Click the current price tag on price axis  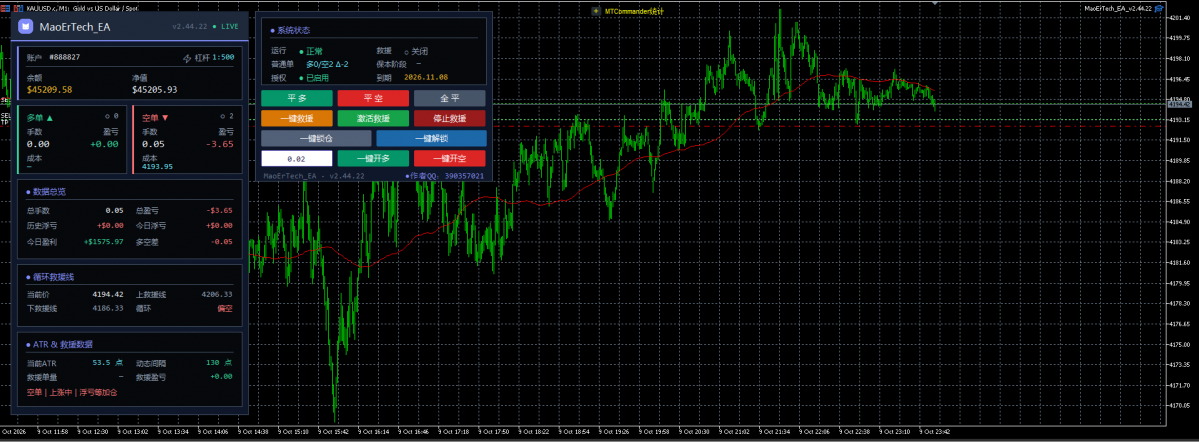point(1182,105)
